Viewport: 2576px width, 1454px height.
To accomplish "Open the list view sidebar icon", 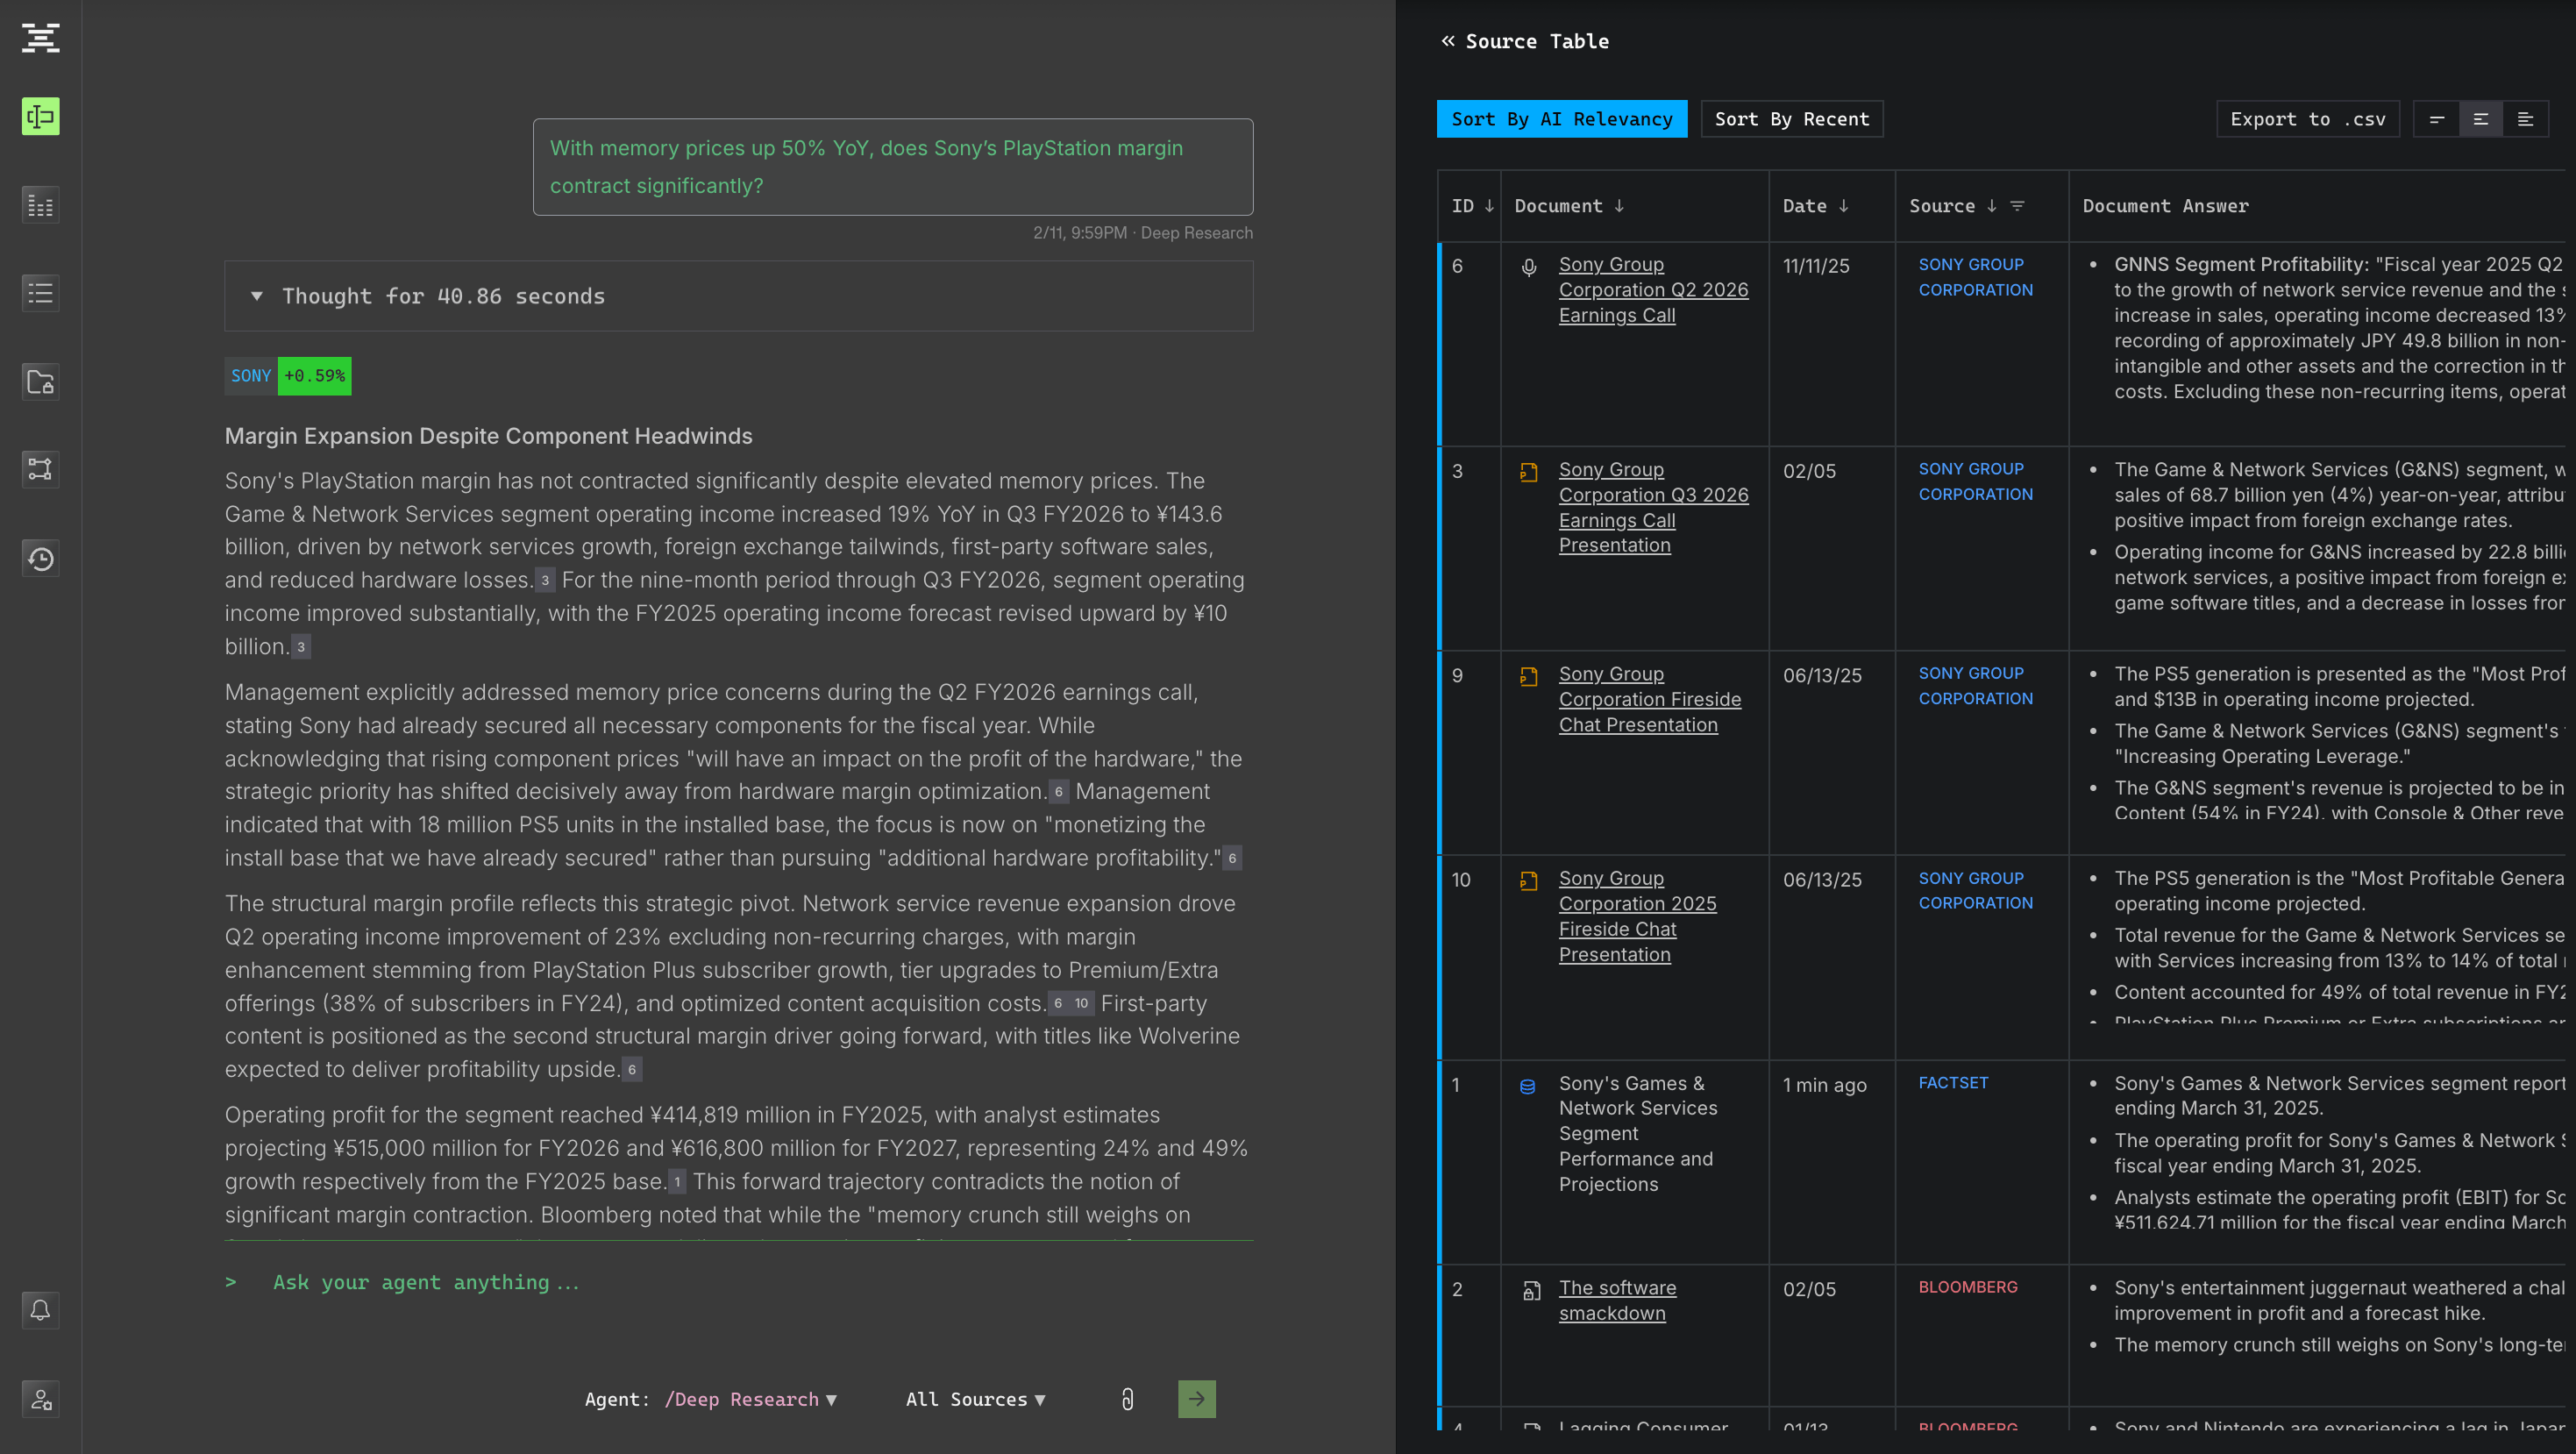I will pyautogui.click(x=40, y=293).
